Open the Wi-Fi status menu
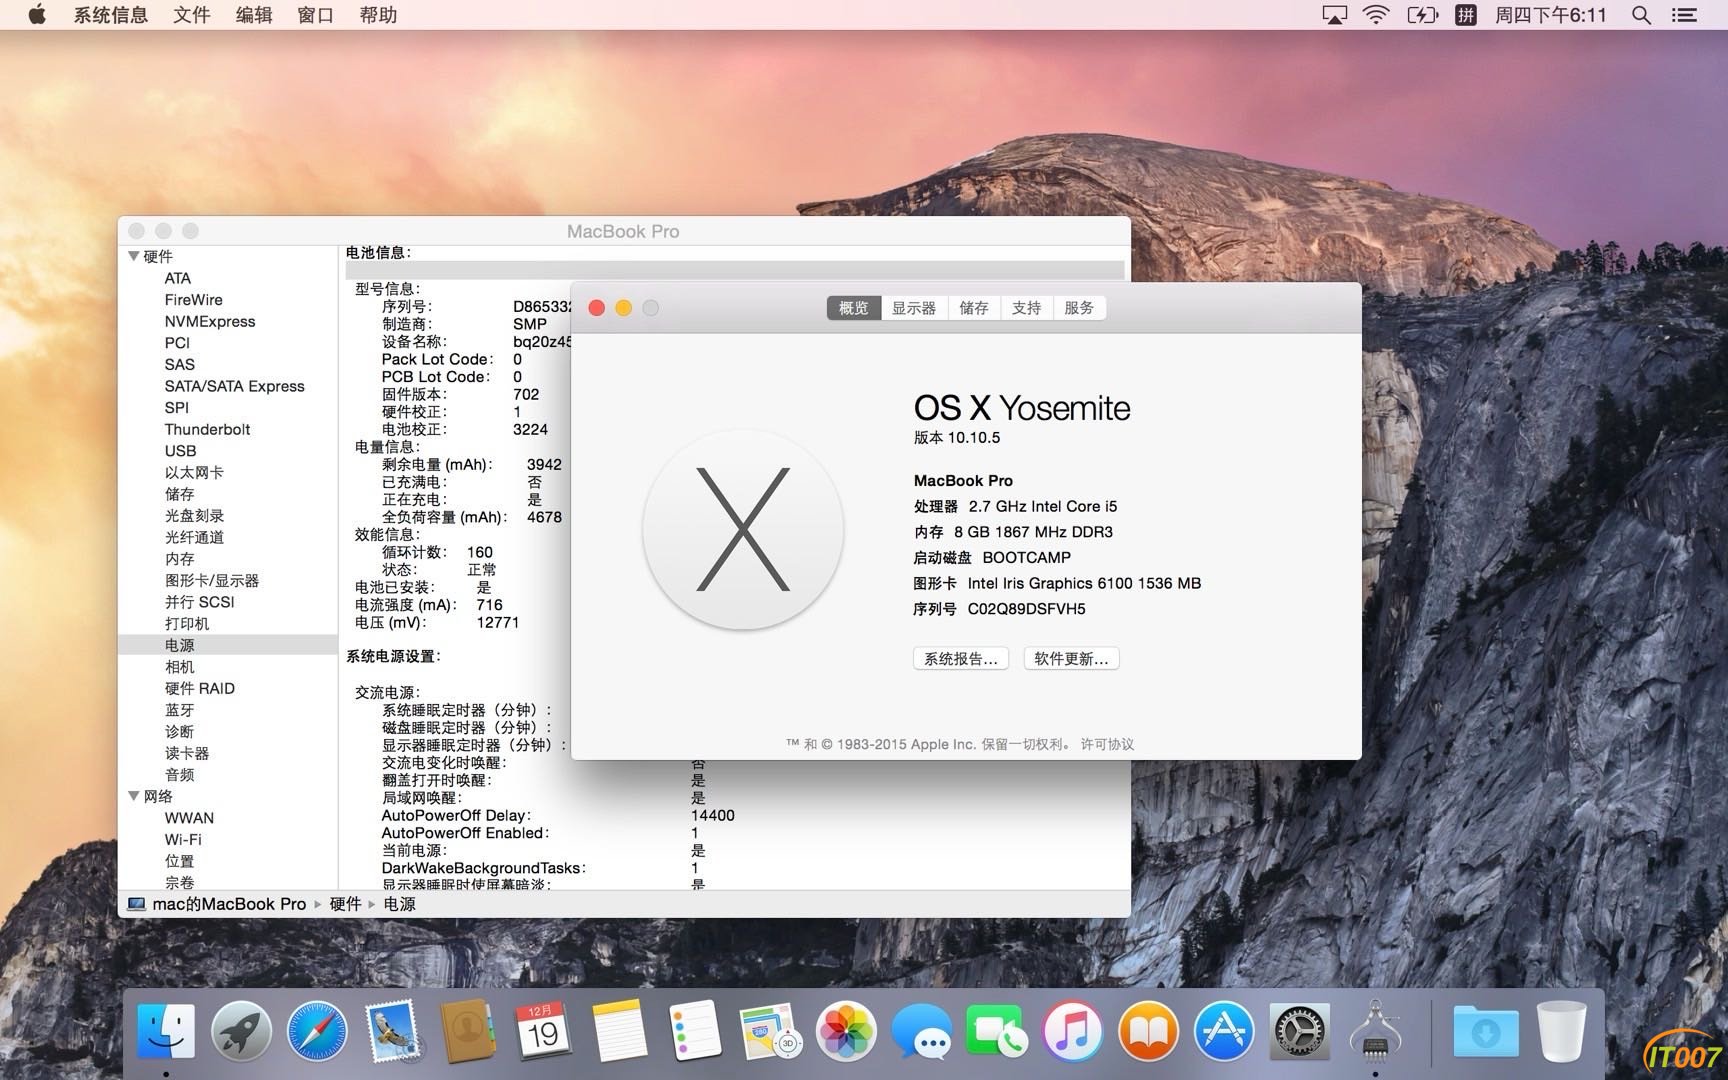The width and height of the screenshot is (1728, 1080). 1377,15
